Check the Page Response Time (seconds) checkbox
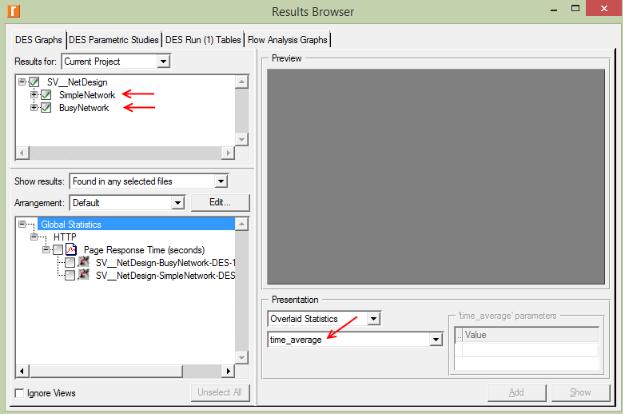This screenshot has width=623, height=414. click(58, 250)
